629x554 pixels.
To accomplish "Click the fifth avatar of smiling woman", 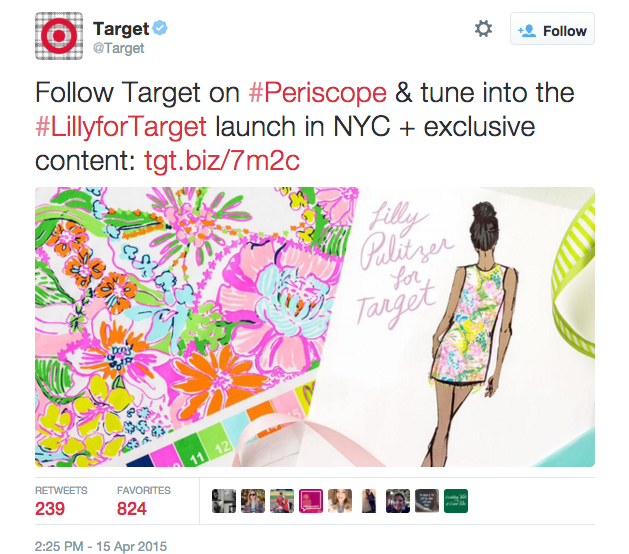I will coord(340,501).
